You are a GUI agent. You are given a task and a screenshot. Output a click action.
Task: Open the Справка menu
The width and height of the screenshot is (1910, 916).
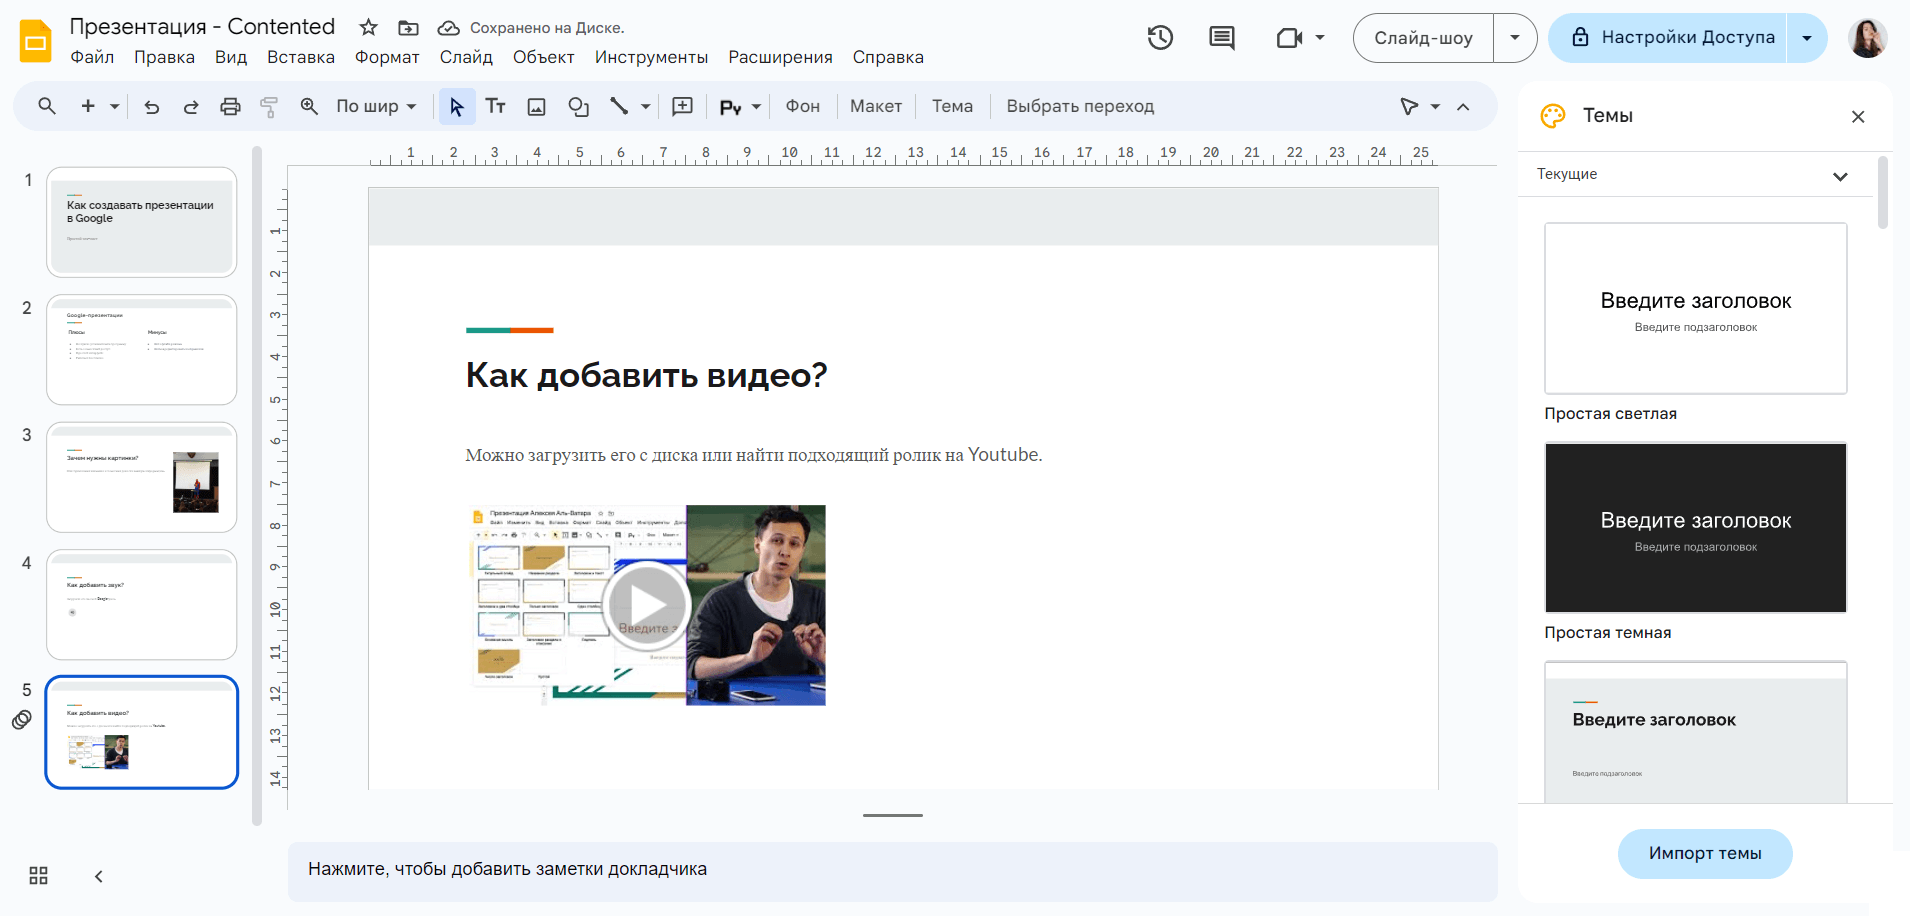click(x=888, y=57)
